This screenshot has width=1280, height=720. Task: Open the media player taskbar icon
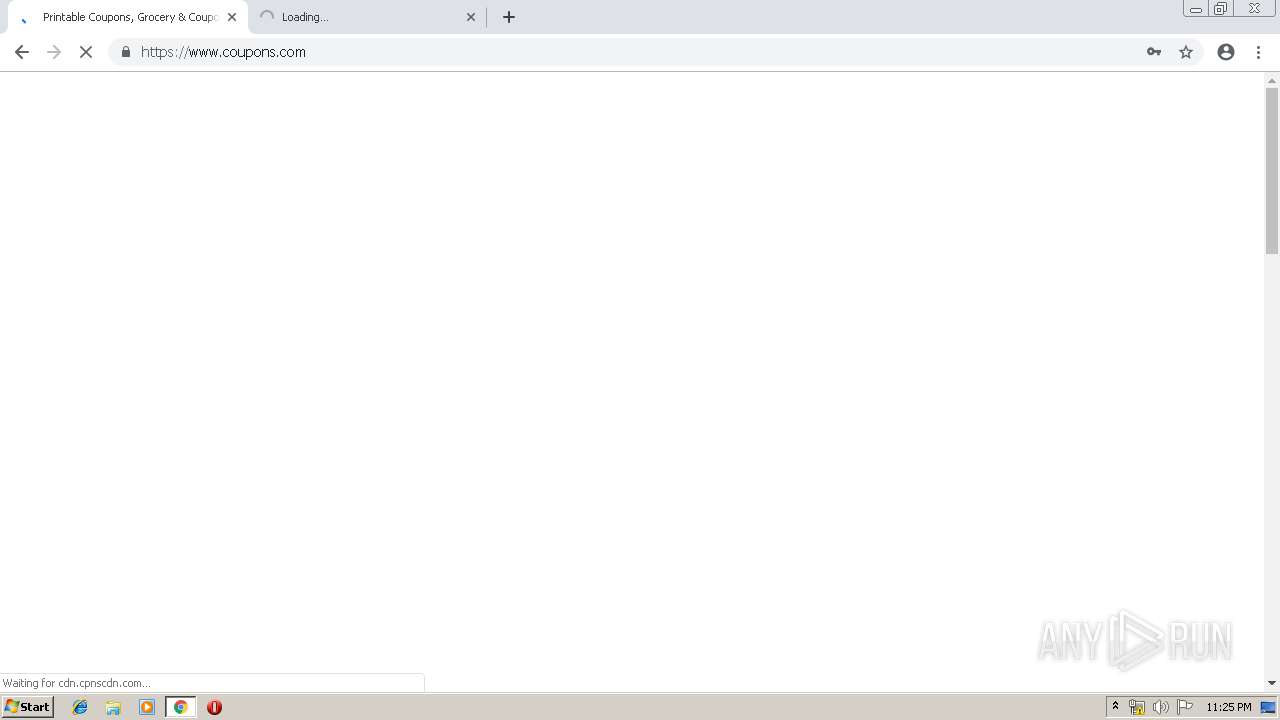(x=147, y=707)
